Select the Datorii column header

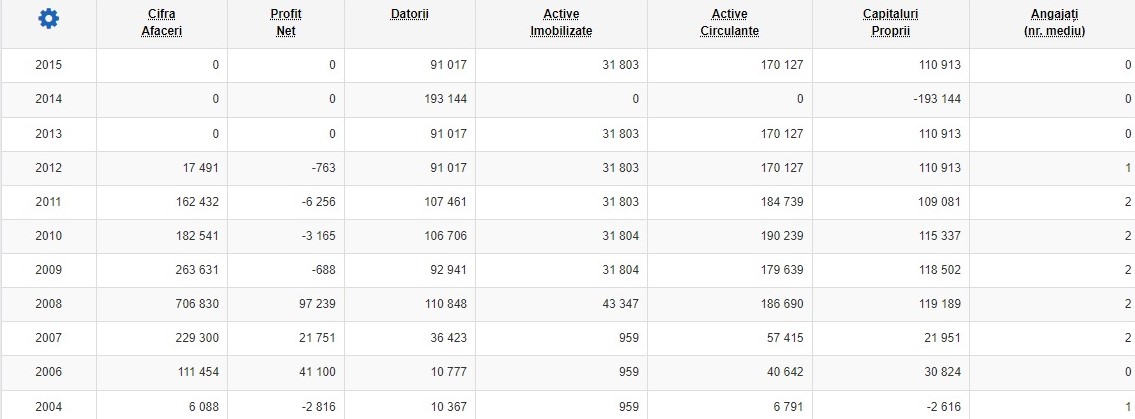point(410,14)
